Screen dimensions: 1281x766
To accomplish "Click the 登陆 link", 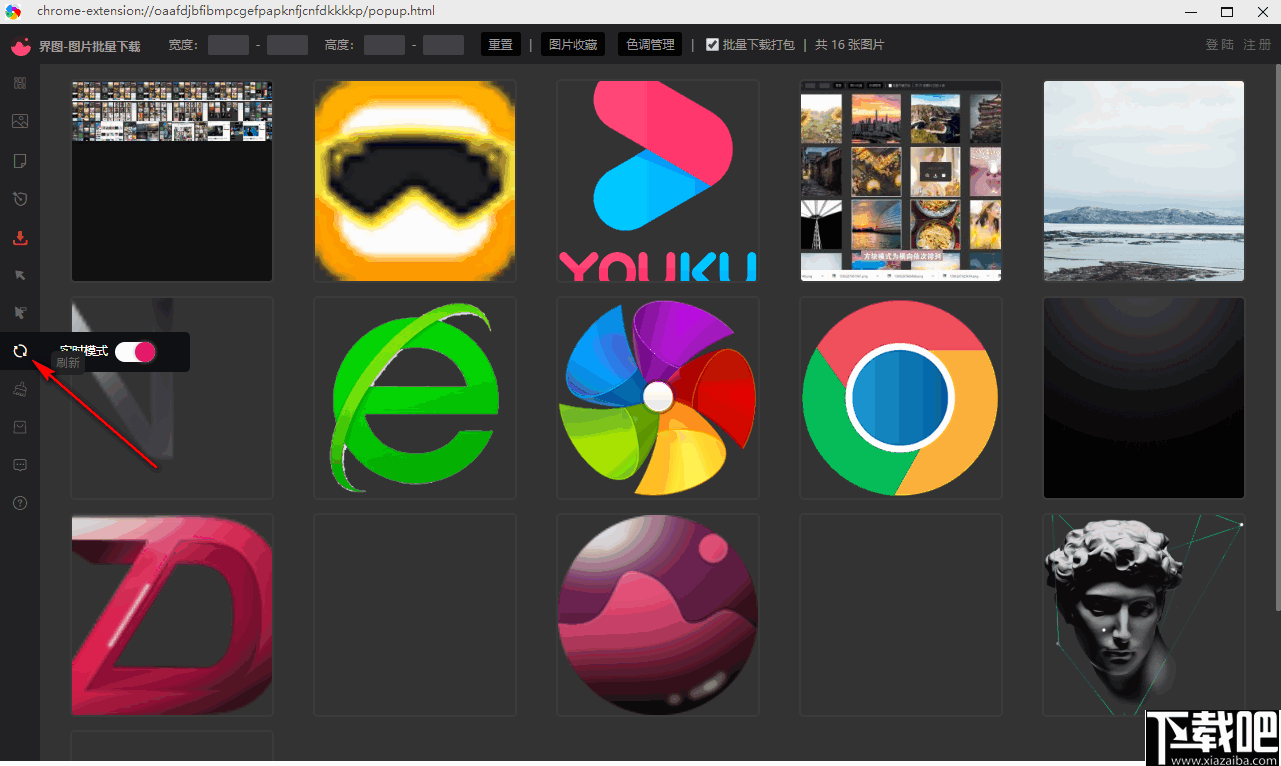I will [x=1220, y=45].
